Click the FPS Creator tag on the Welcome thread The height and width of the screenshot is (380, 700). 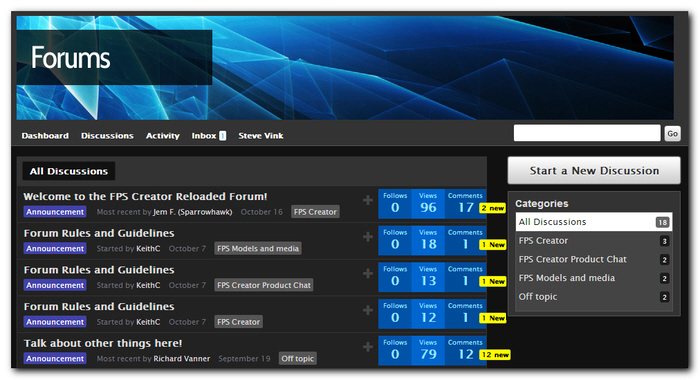pyautogui.click(x=315, y=212)
